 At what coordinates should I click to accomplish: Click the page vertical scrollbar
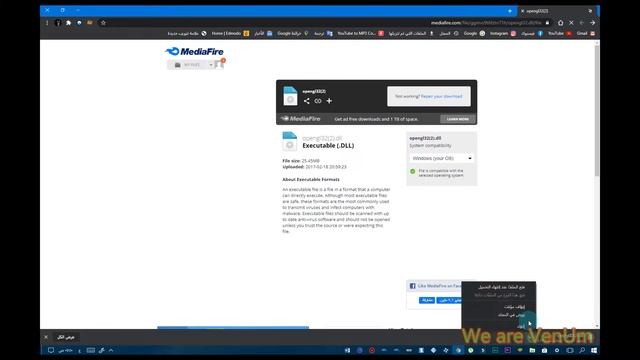[x=597, y=110]
